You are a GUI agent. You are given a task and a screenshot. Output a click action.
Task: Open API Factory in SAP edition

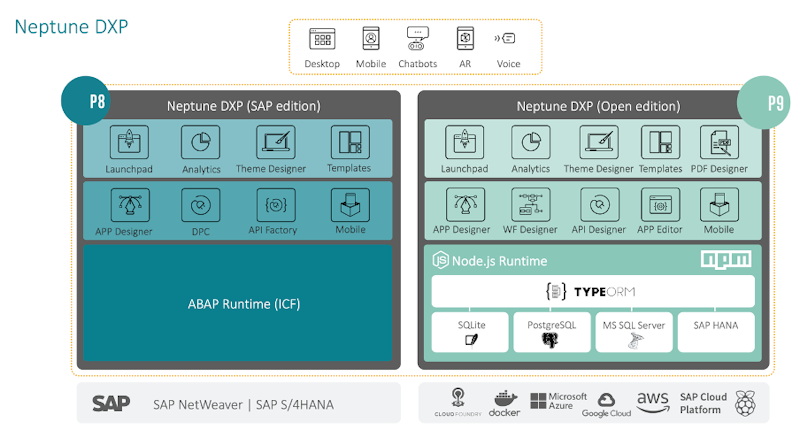point(275,205)
